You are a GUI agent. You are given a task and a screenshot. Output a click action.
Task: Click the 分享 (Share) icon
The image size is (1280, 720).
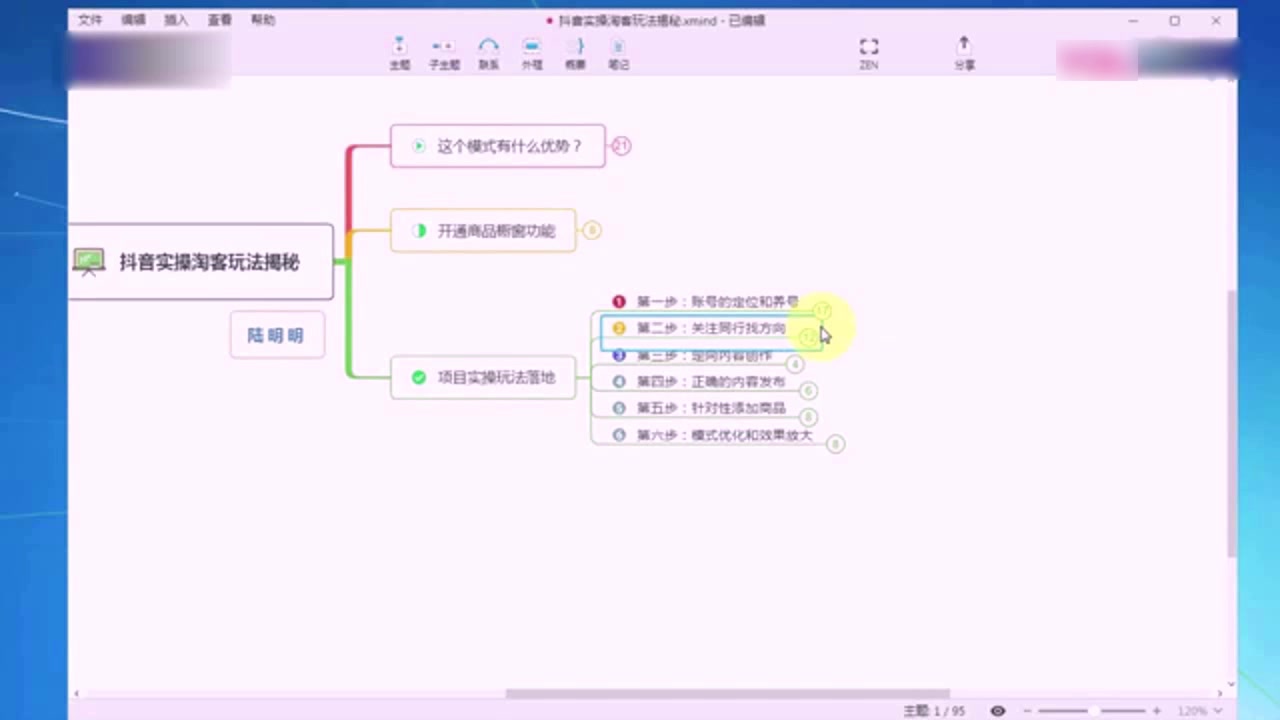pyautogui.click(x=964, y=53)
